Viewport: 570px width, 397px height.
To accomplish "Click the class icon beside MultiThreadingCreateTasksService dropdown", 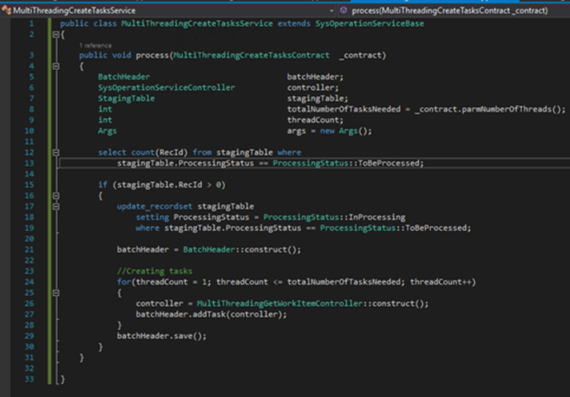I will click(x=6, y=10).
